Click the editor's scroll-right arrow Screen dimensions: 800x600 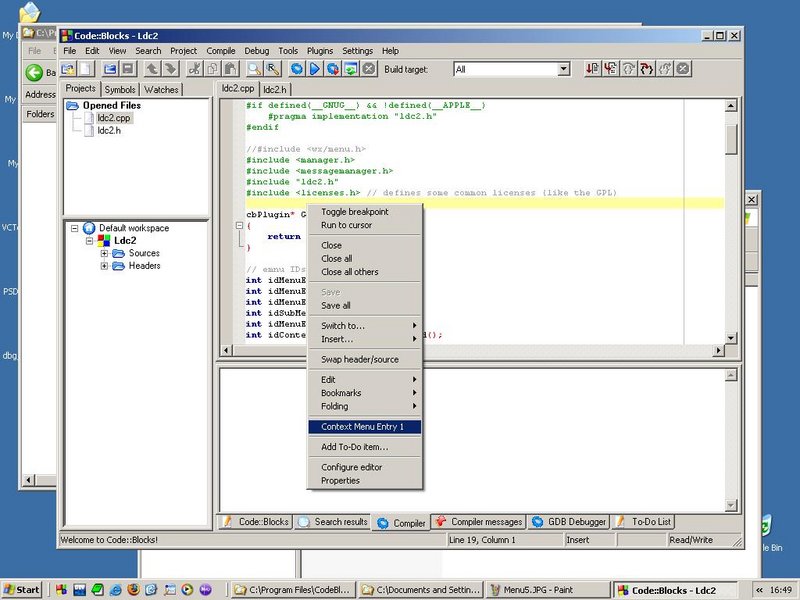click(x=718, y=351)
